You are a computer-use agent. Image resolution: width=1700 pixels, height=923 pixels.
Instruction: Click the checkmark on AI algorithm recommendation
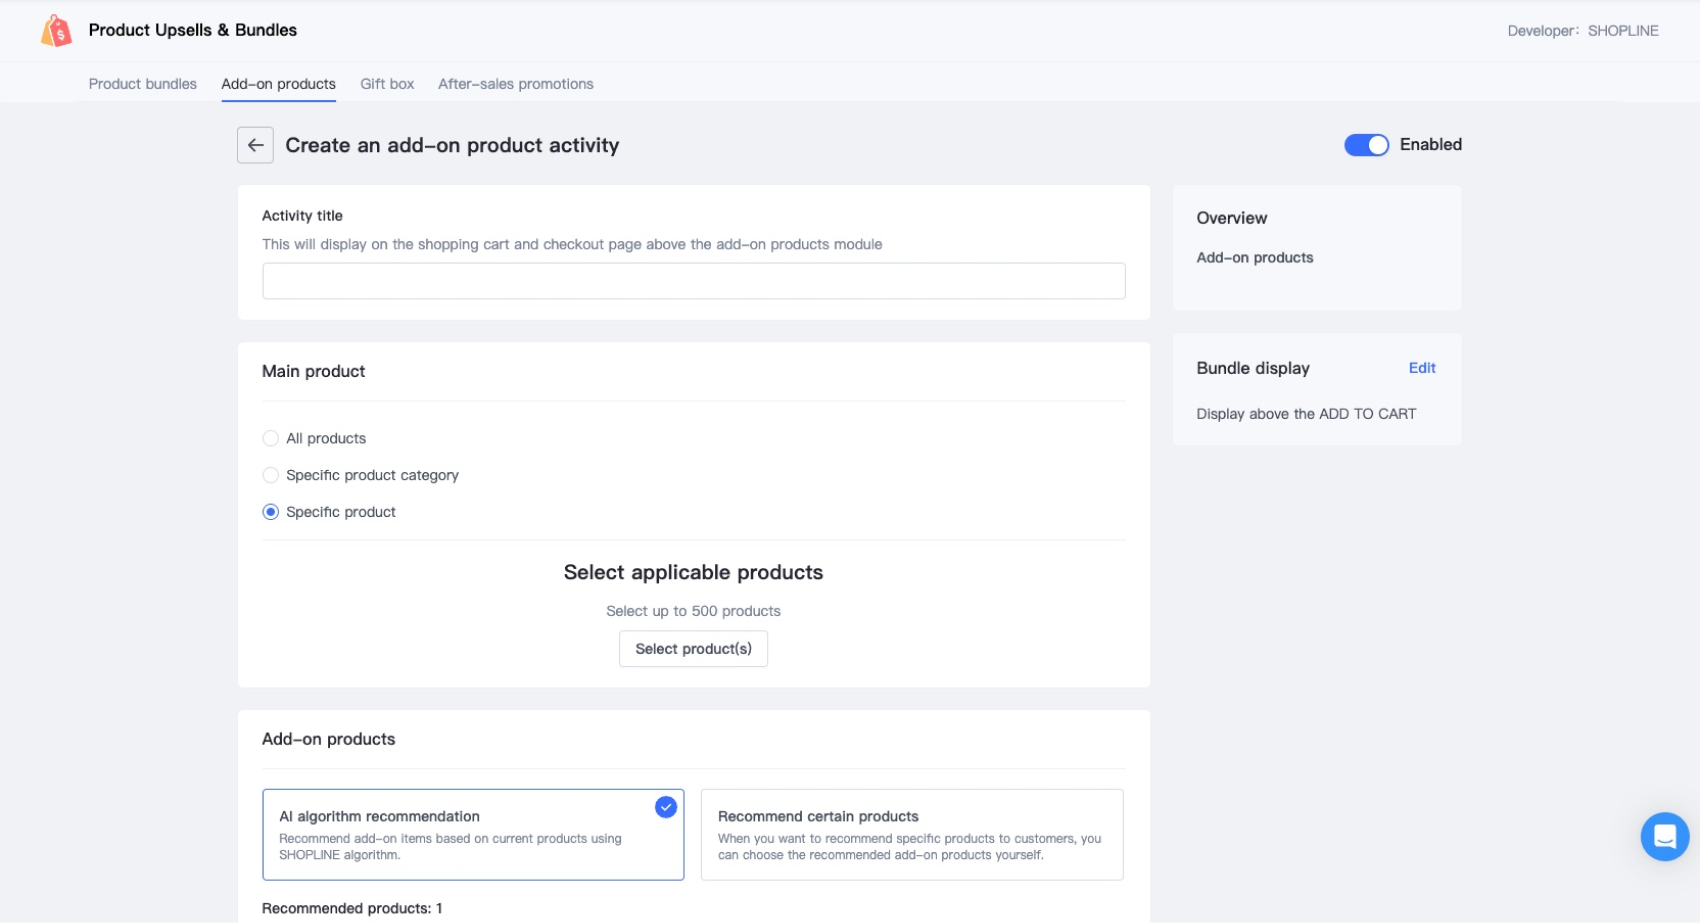666,807
